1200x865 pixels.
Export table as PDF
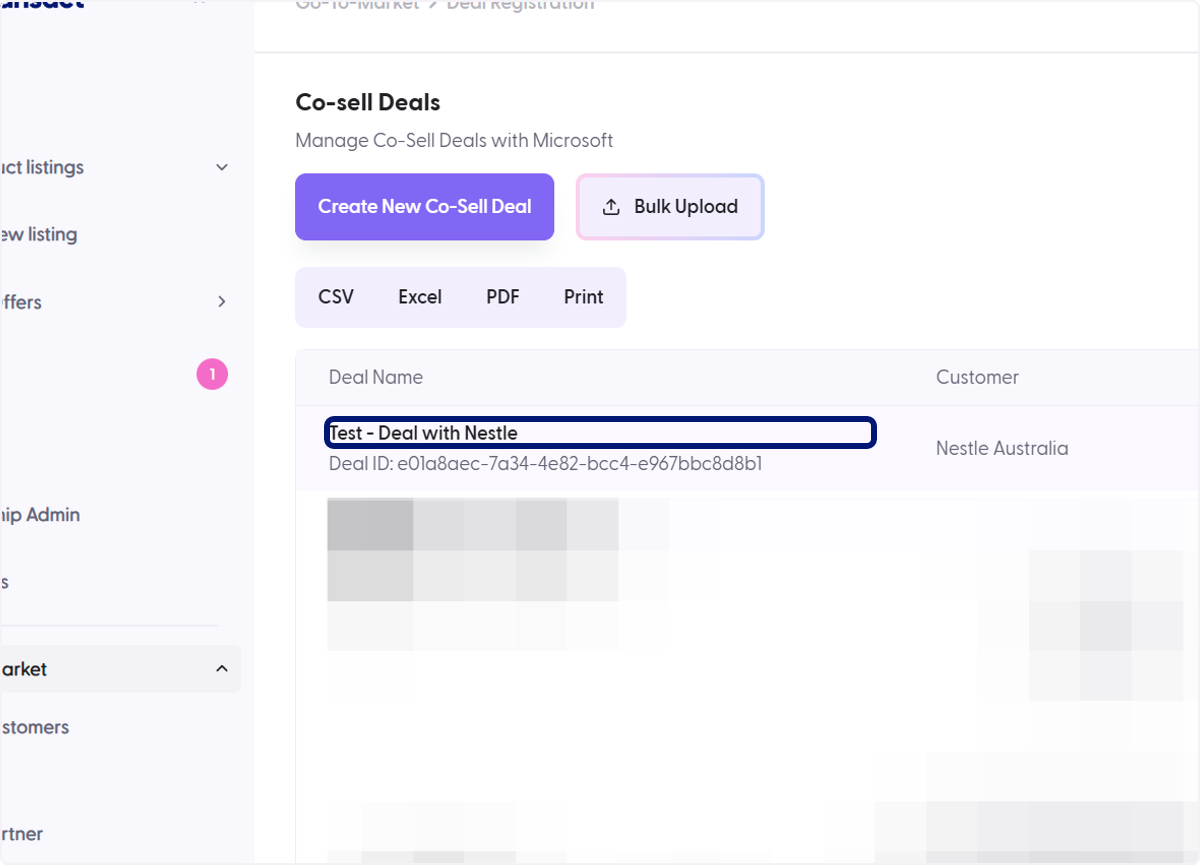503,297
